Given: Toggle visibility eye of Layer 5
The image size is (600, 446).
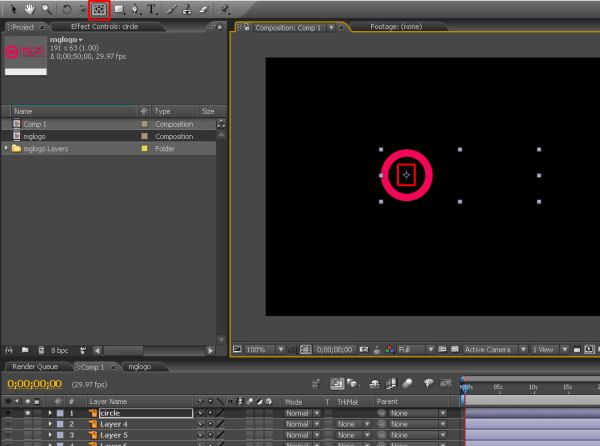Looking at the screenshot, I should click(x=8, y=435).
